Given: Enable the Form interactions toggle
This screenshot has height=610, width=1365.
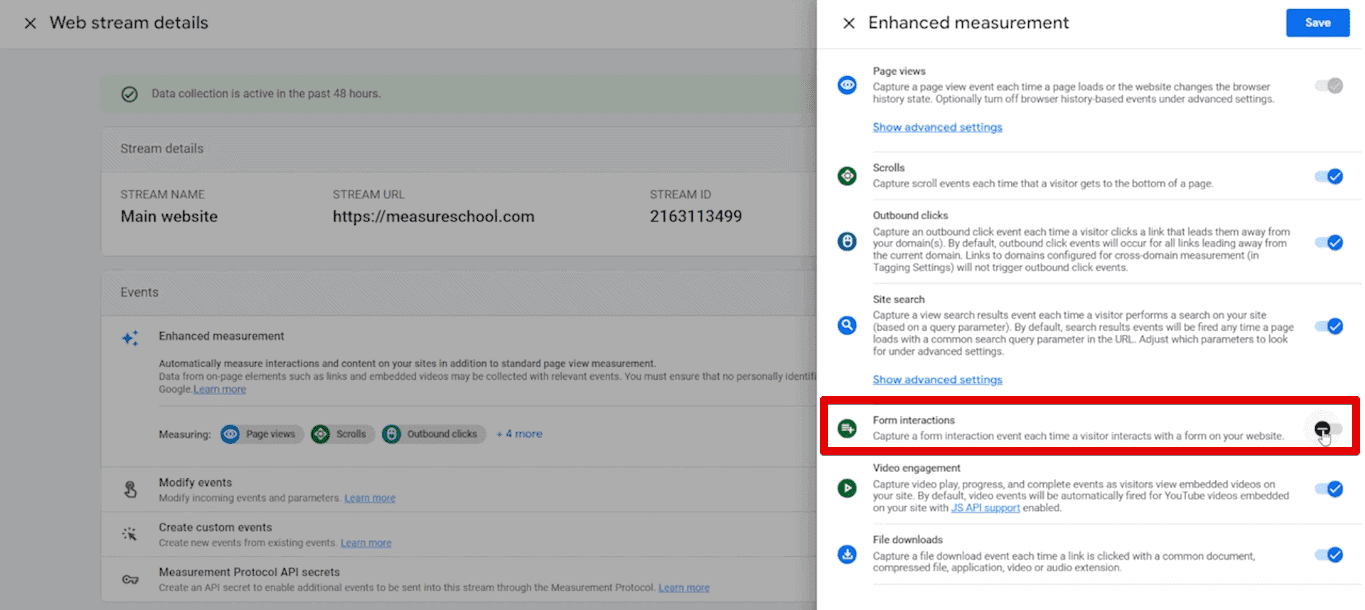Looking at the screenshot, I should click(x=1327, y=426).
